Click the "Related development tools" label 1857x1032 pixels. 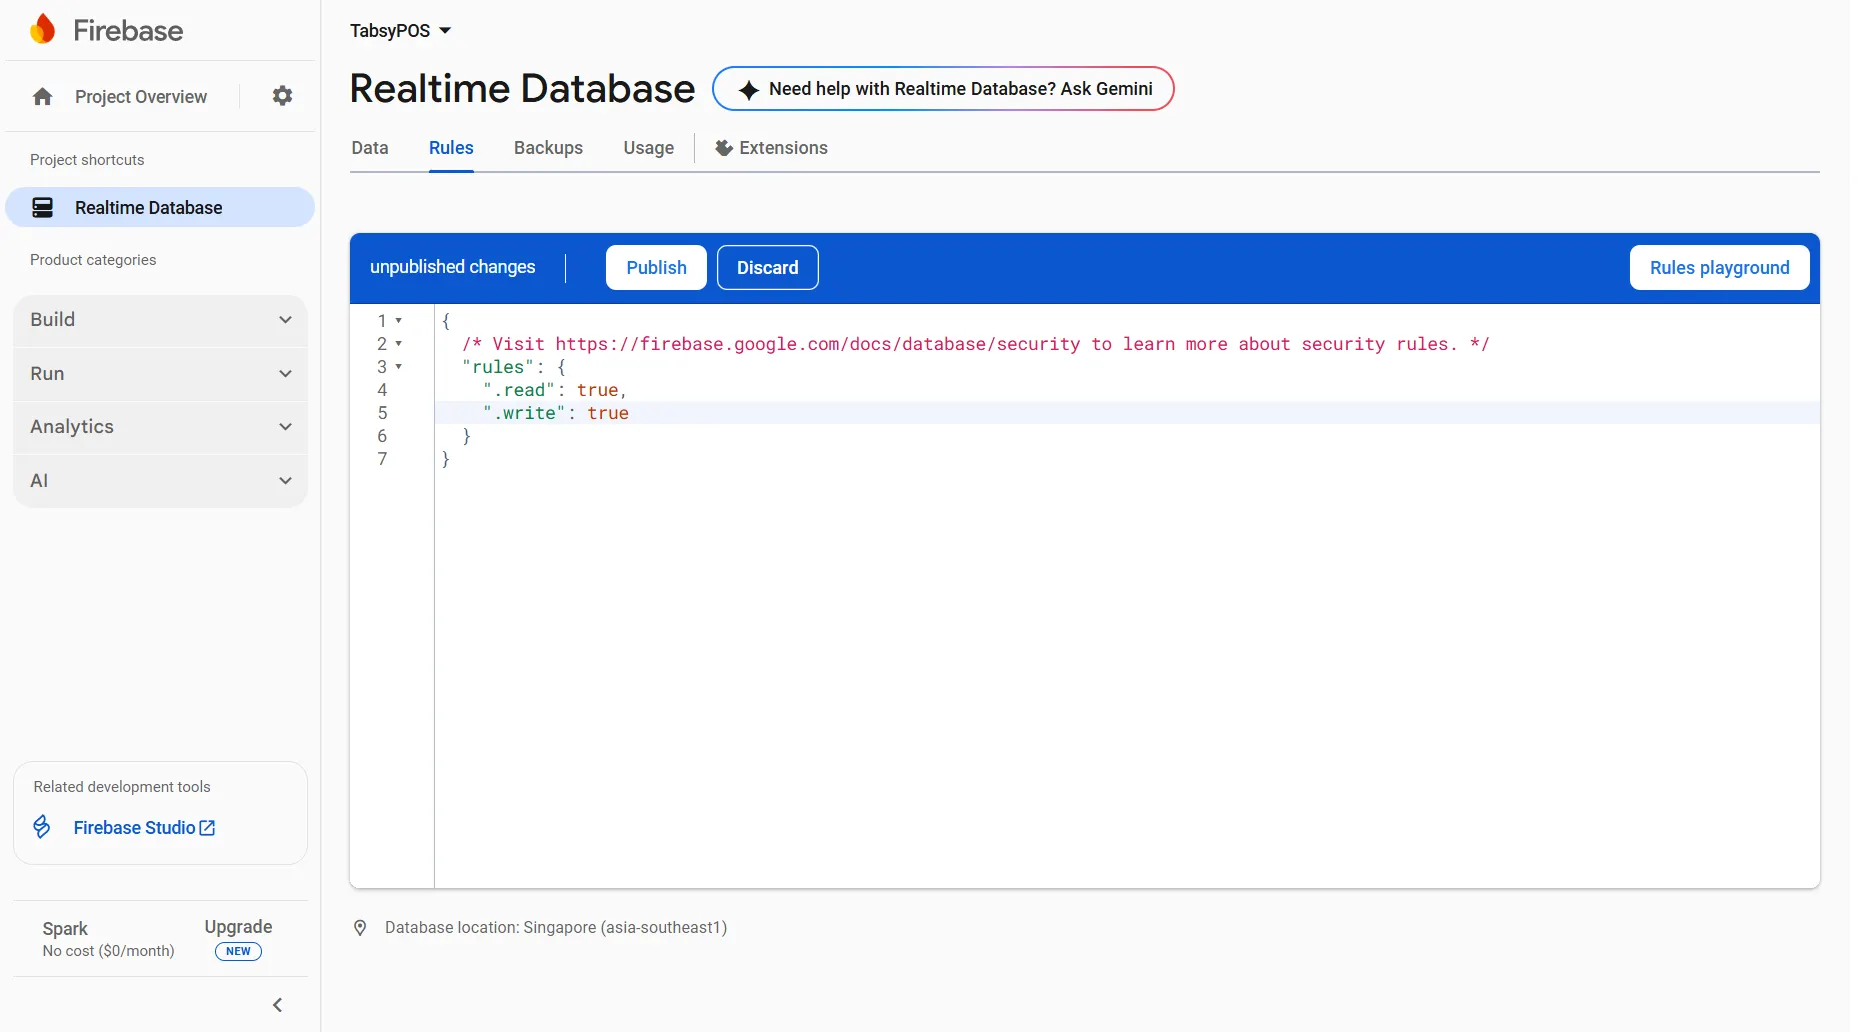click(122, 787)
